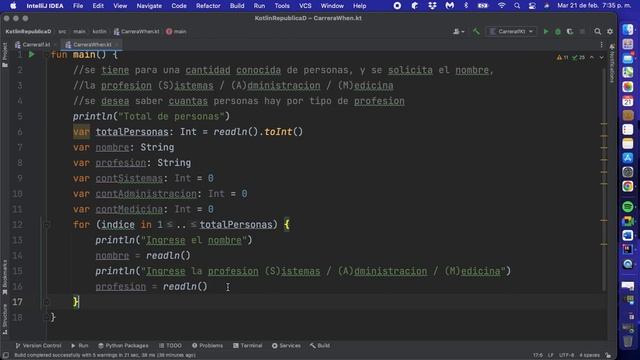Image resolution: width=640 pixels, height=360 pixels.
Task: Click kotlin folder breadcrumb
Action: (99, 31)
